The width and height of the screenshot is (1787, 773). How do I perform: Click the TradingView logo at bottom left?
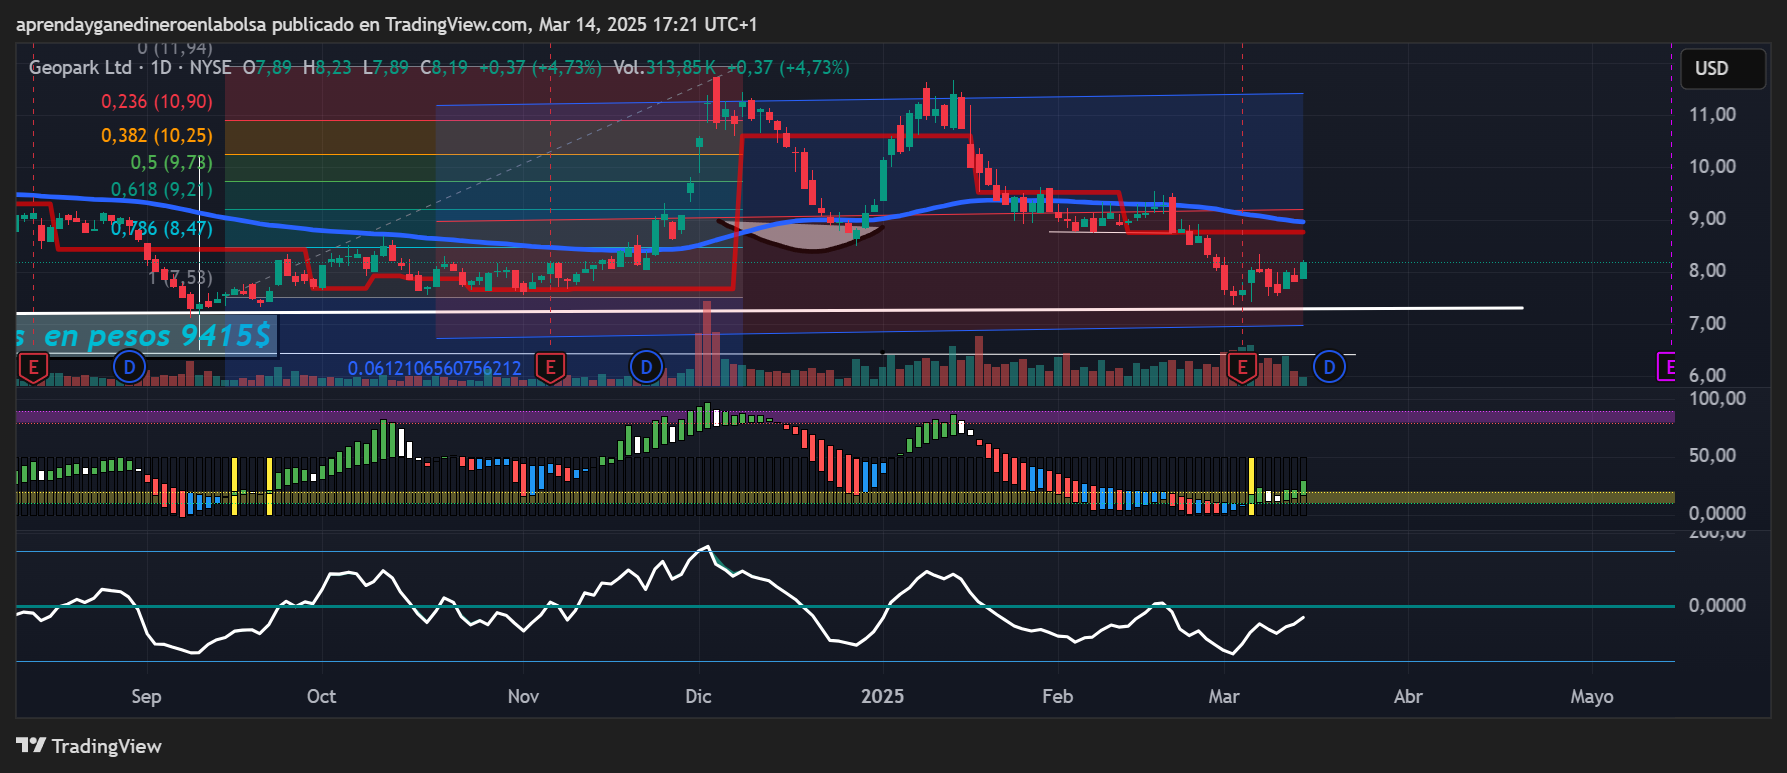pos(89,746)
